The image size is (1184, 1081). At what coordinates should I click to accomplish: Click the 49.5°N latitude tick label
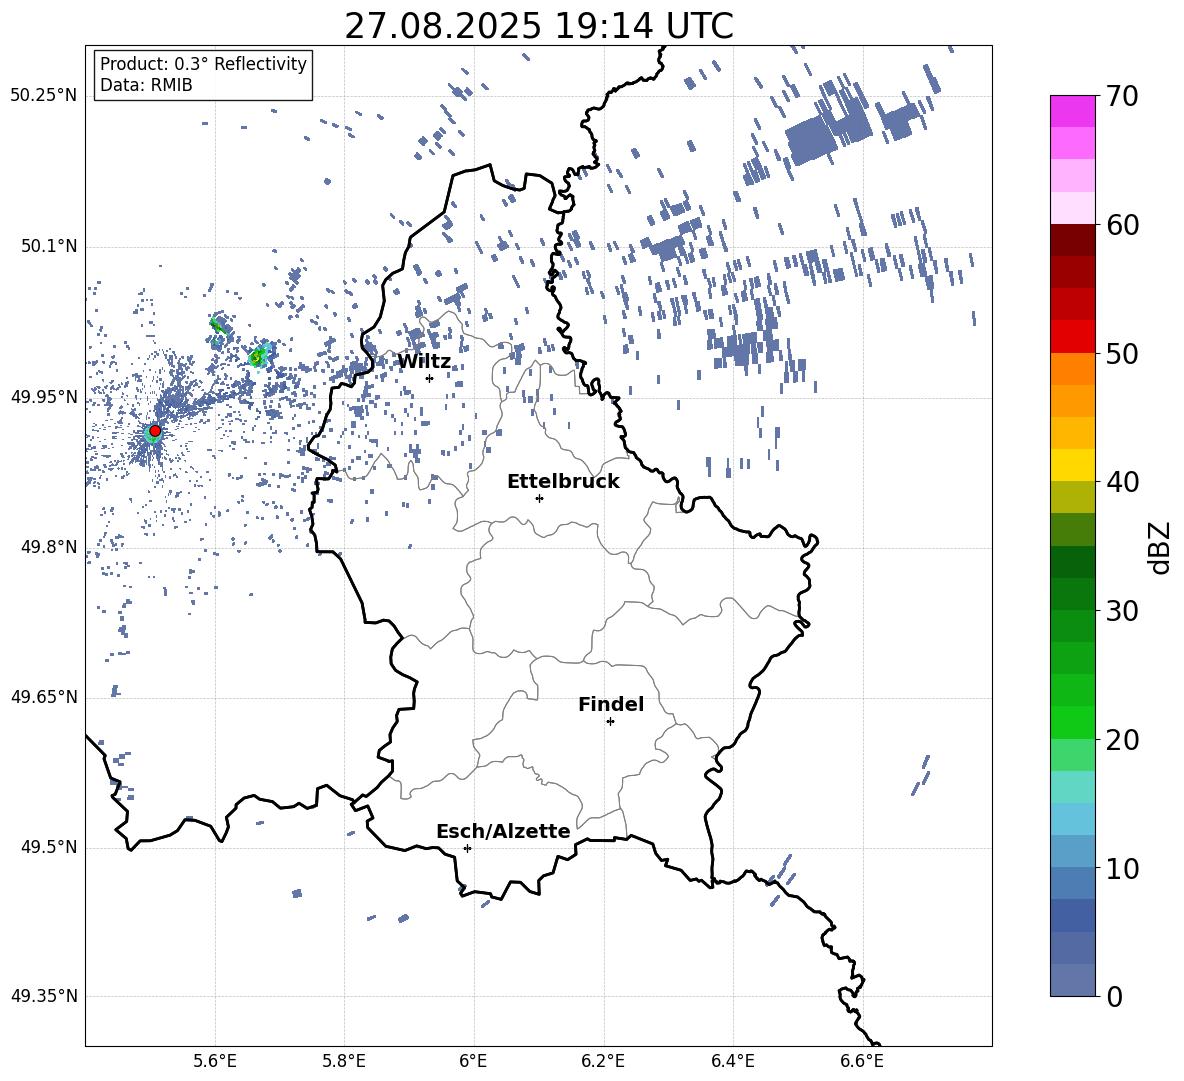click(x=48, y=847)
